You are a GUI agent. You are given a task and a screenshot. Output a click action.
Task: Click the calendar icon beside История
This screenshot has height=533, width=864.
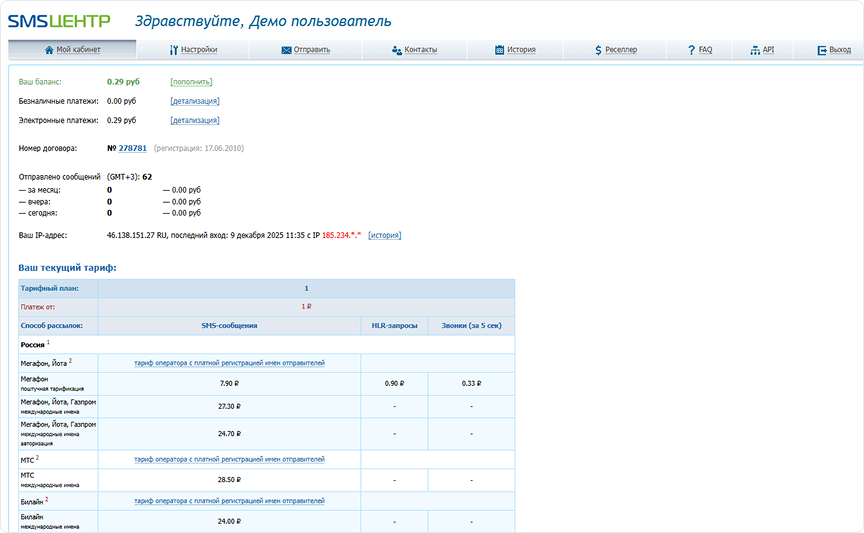point(499,50)
